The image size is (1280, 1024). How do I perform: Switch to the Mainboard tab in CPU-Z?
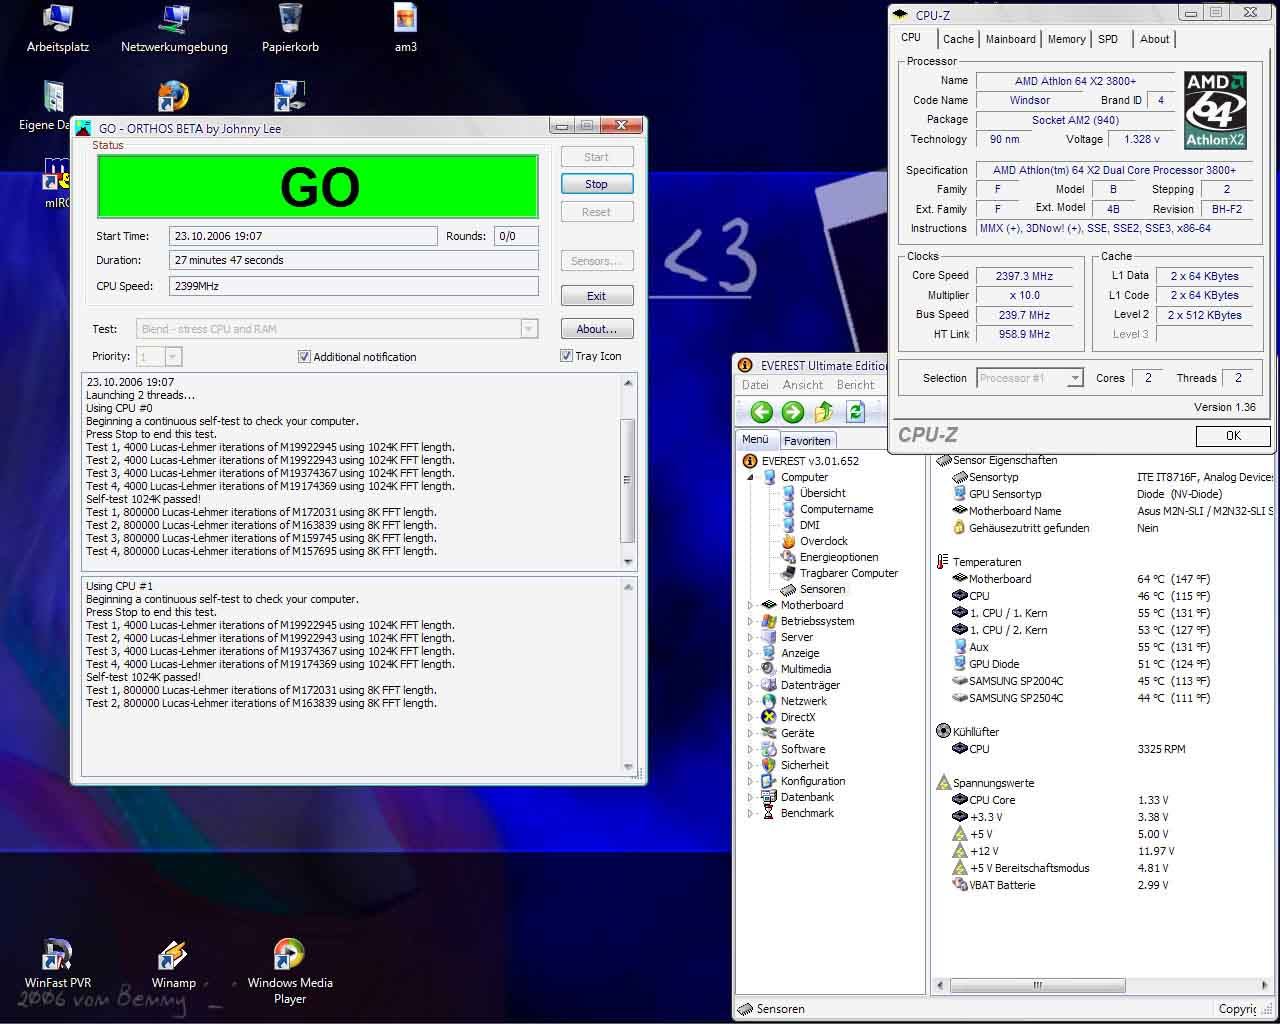[x=1010, y=39]
